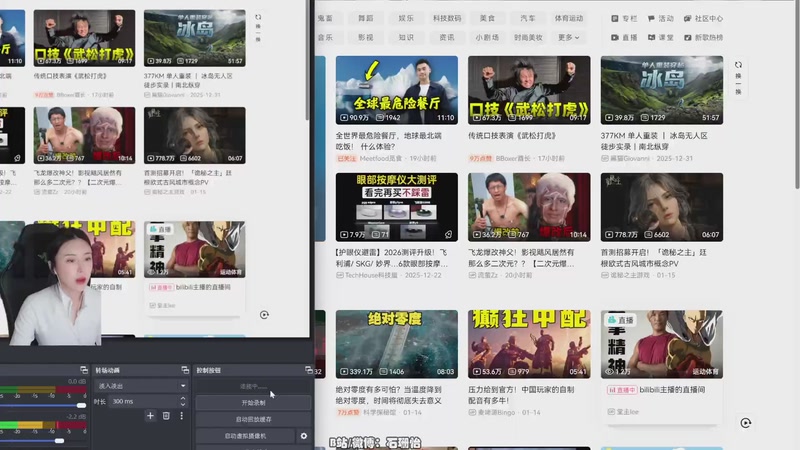Viewport: 800px width, 450px height.
Task: Select the 鬼畜 category tab
Action: pos(325,18)
